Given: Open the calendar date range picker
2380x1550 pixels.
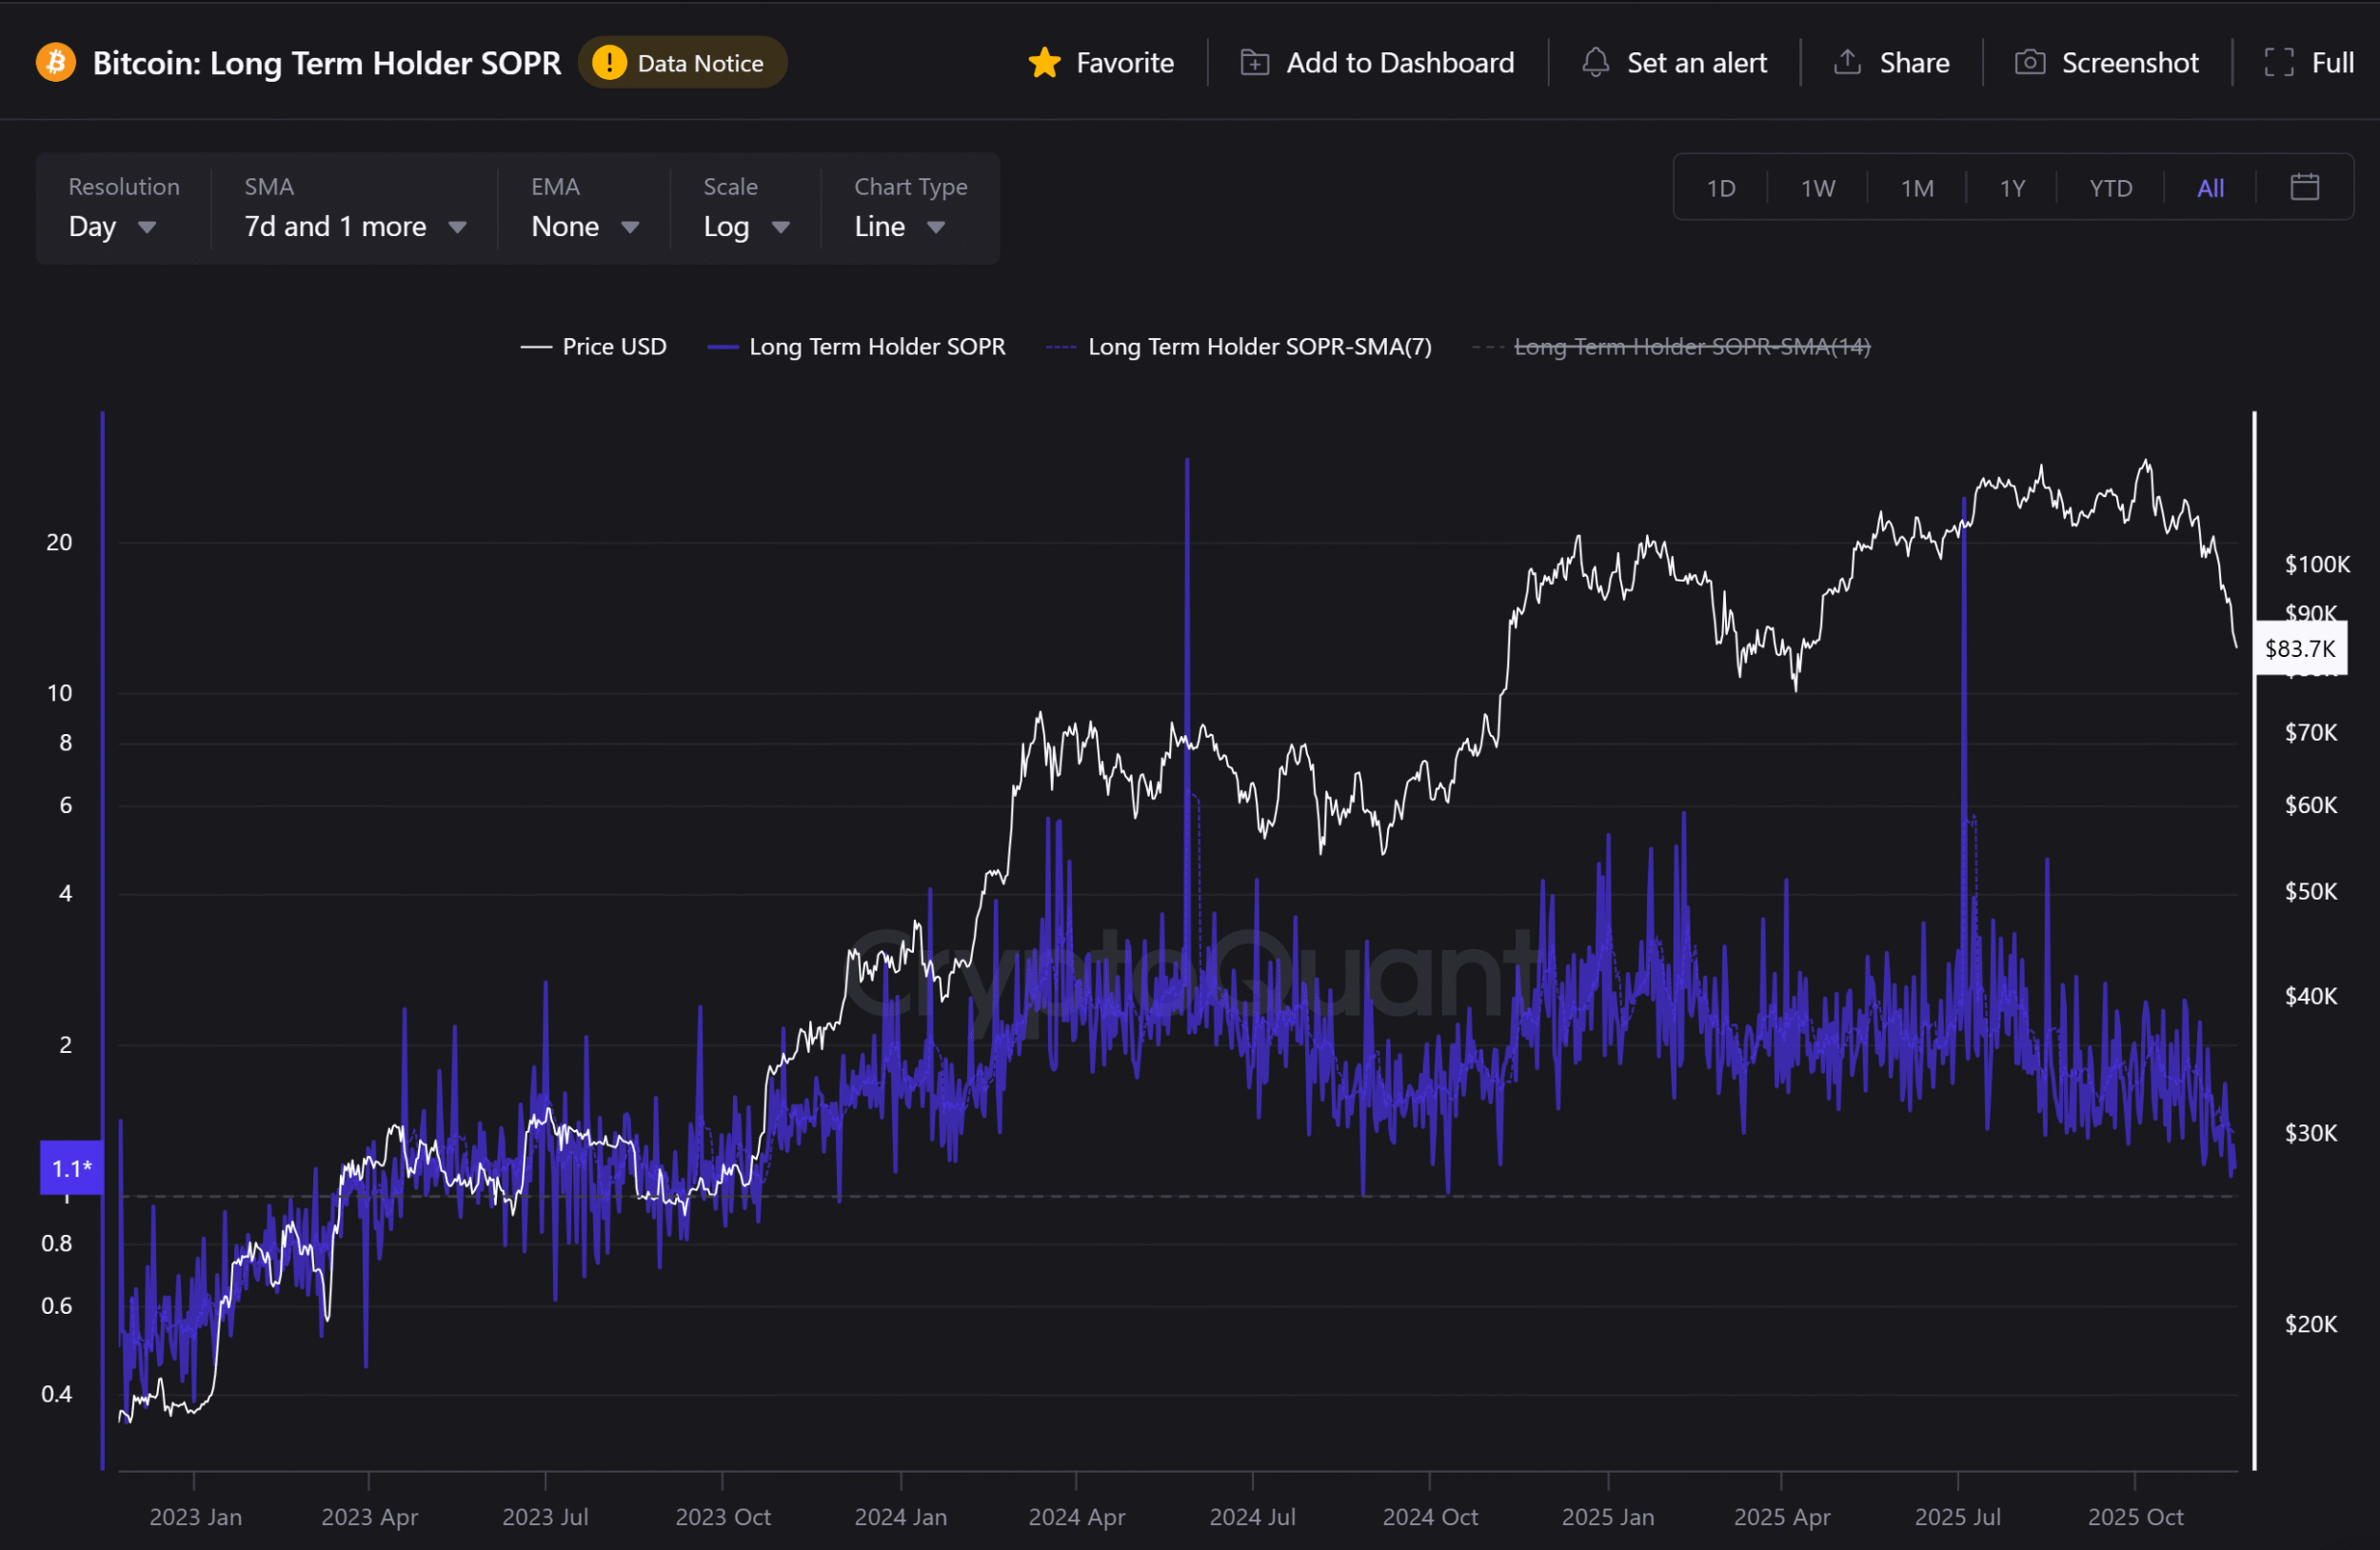Looking at the screenshot, I should pos(2304,187).
